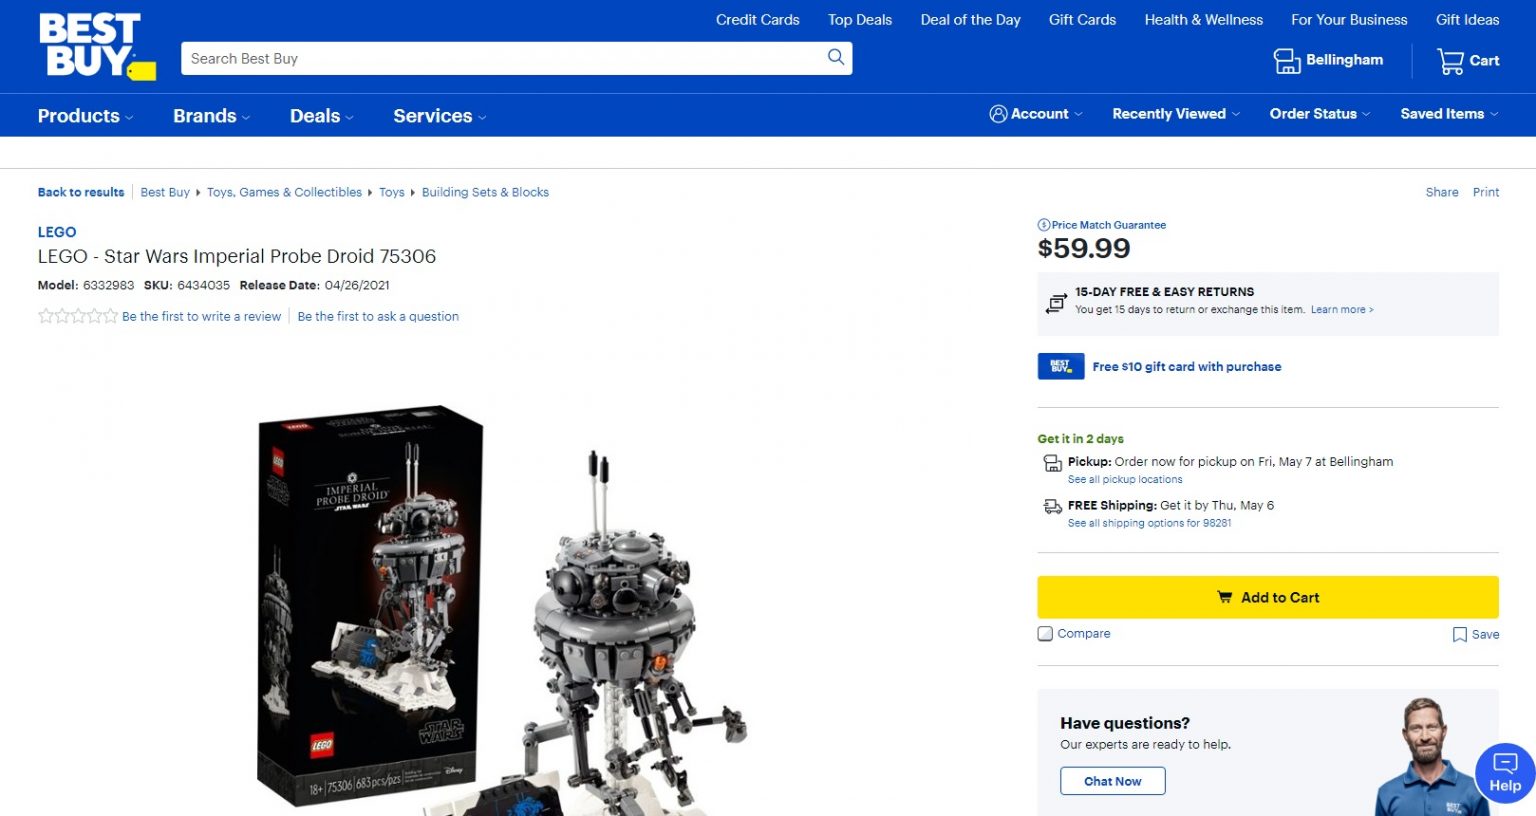Go to Top Deals
This screenshot has height=816, width=1536.
[859, 19]
